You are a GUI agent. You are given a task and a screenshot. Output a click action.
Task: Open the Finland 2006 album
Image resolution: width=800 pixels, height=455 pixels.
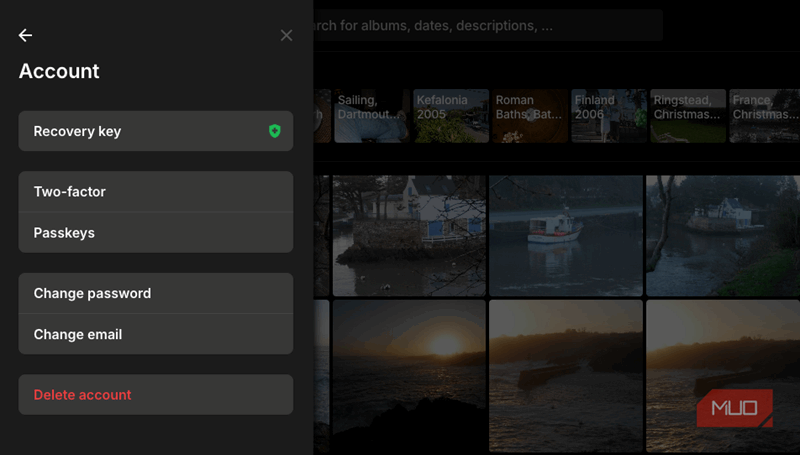click(607, 116)
